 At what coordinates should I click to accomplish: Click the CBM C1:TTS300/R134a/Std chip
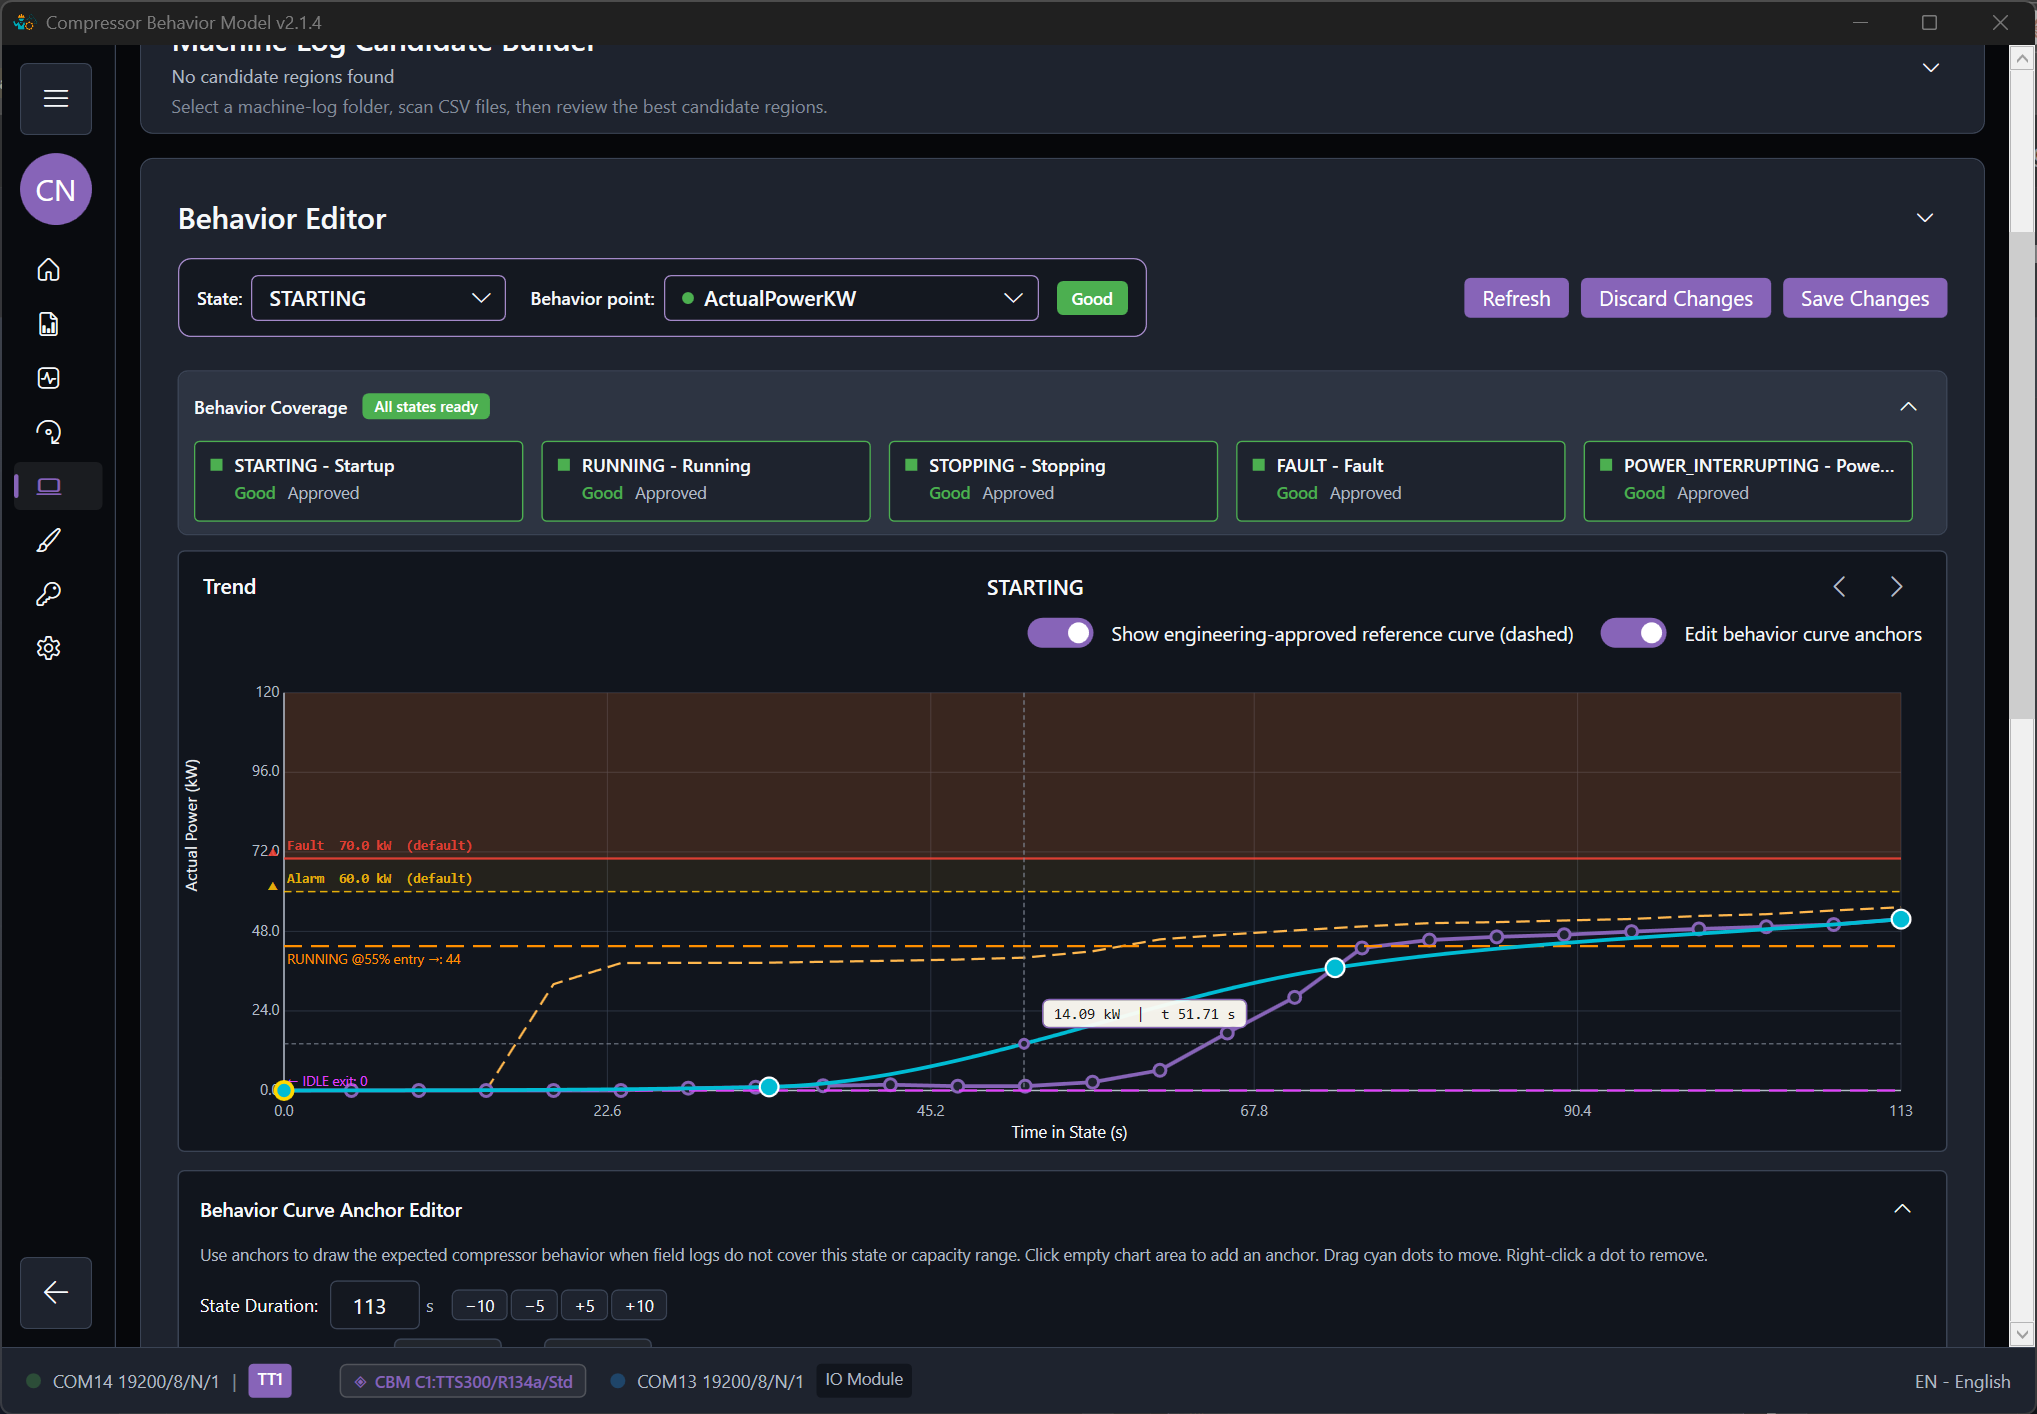[463, 1381]
